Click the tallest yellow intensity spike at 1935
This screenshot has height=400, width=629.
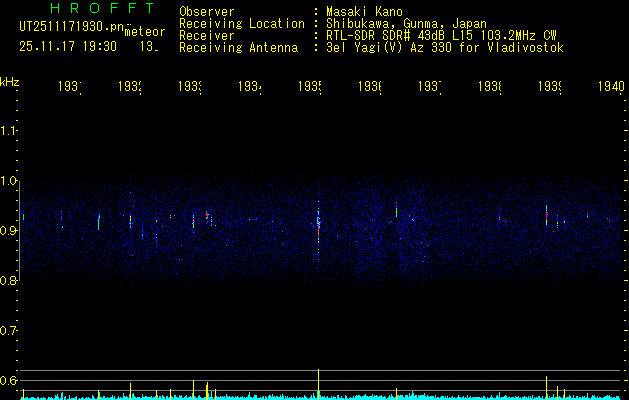click(x=319, y=384)
